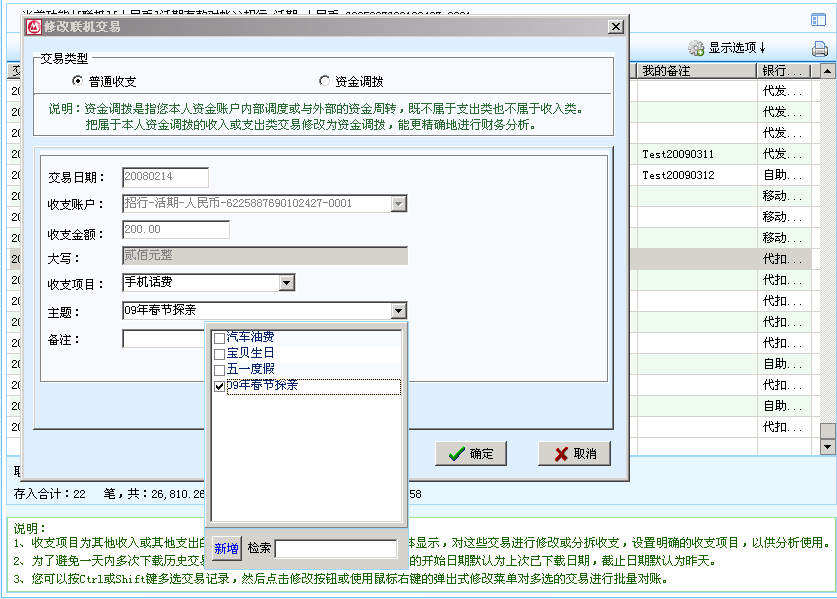Select 普通收支 radio button
Viewport: 837px width, 599px height.
click(x=78, y=81)
